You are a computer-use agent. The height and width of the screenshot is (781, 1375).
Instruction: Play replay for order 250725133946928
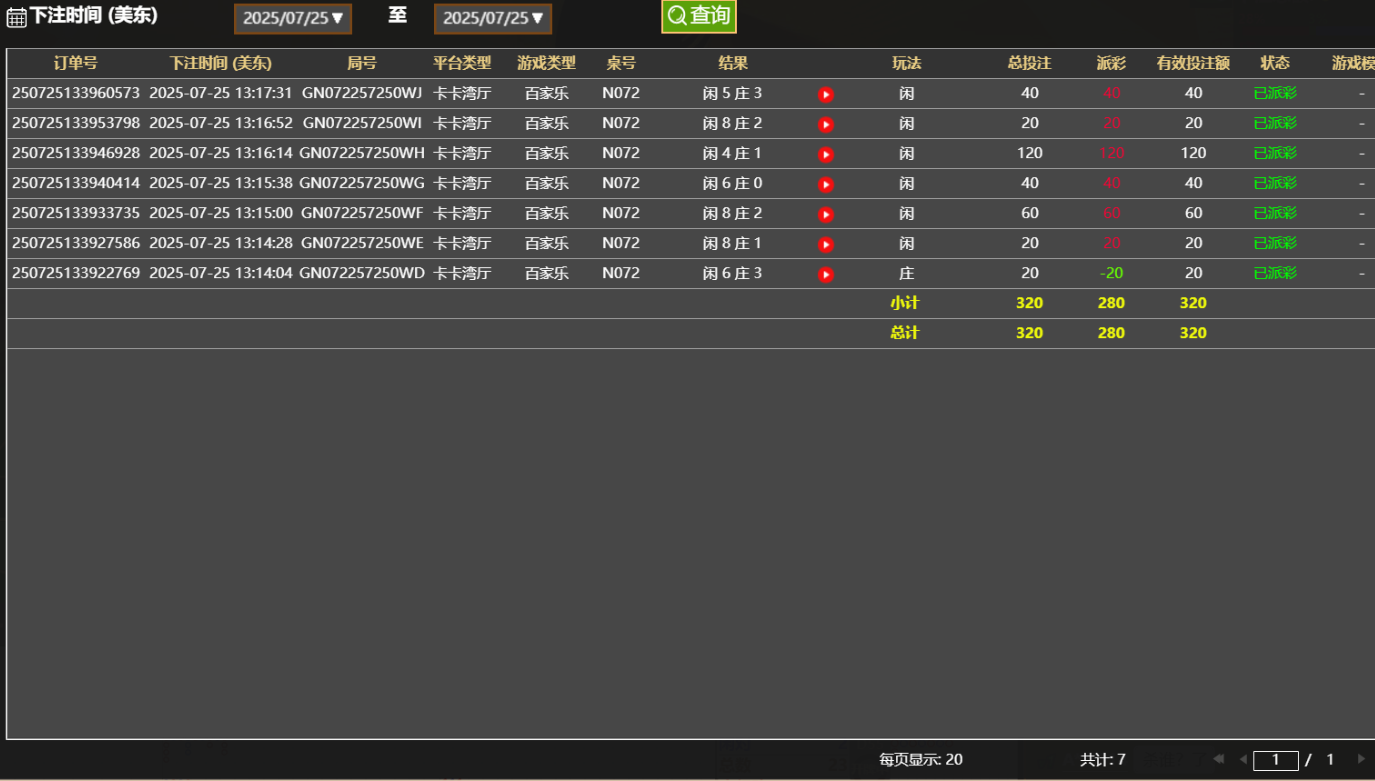click(825, 153)
